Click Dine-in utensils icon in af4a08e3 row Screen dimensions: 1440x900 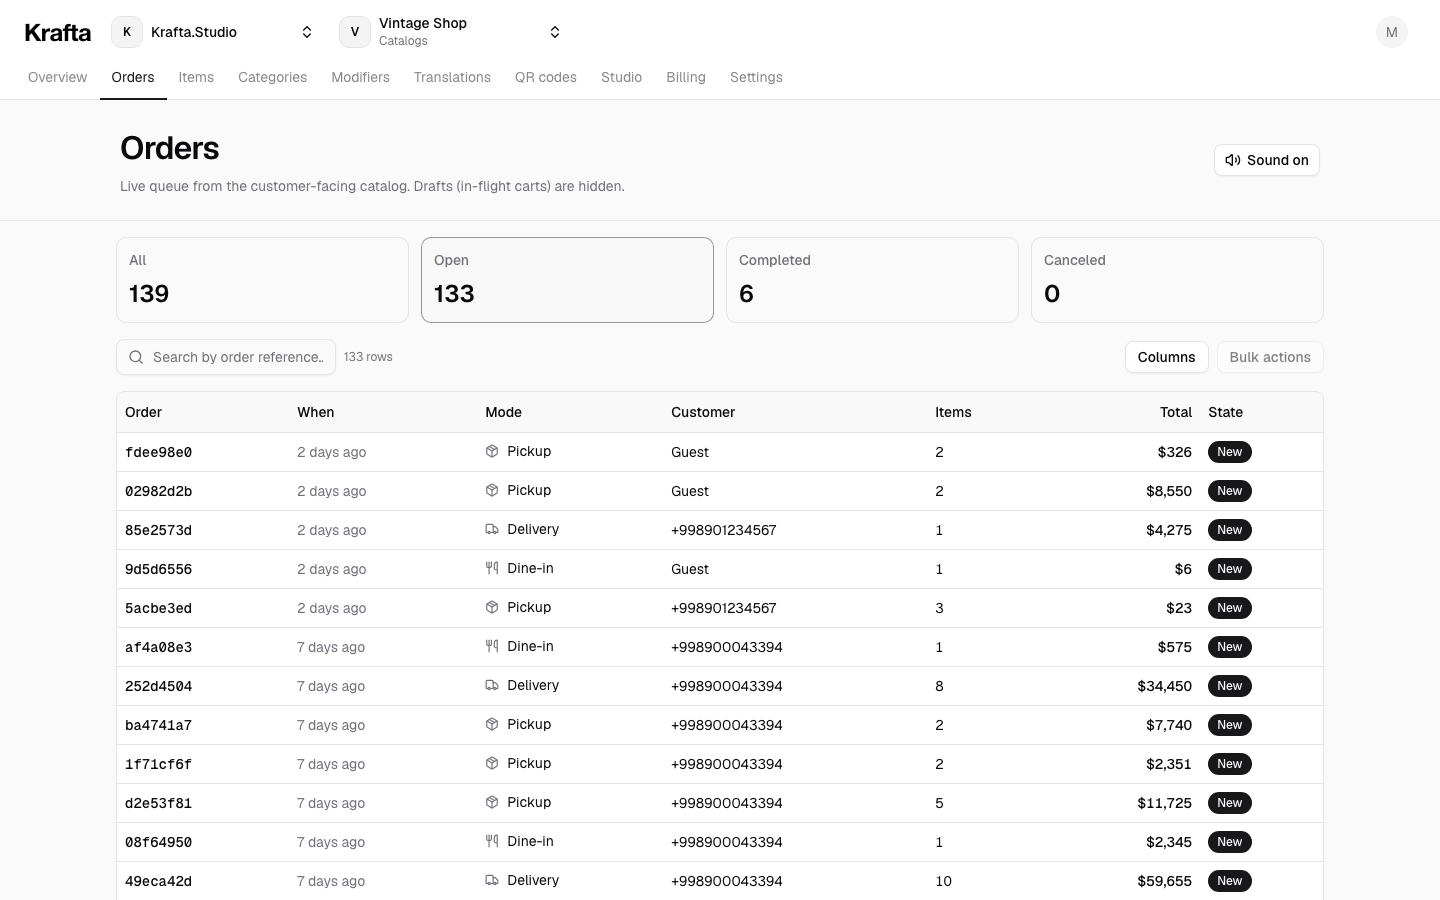coord(492,646)
